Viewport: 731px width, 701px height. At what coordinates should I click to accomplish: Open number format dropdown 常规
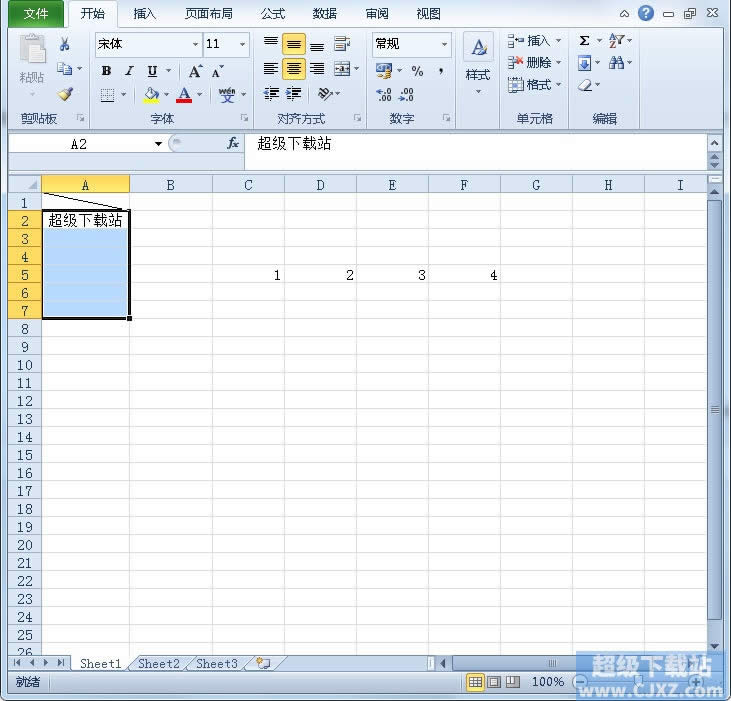444,44
